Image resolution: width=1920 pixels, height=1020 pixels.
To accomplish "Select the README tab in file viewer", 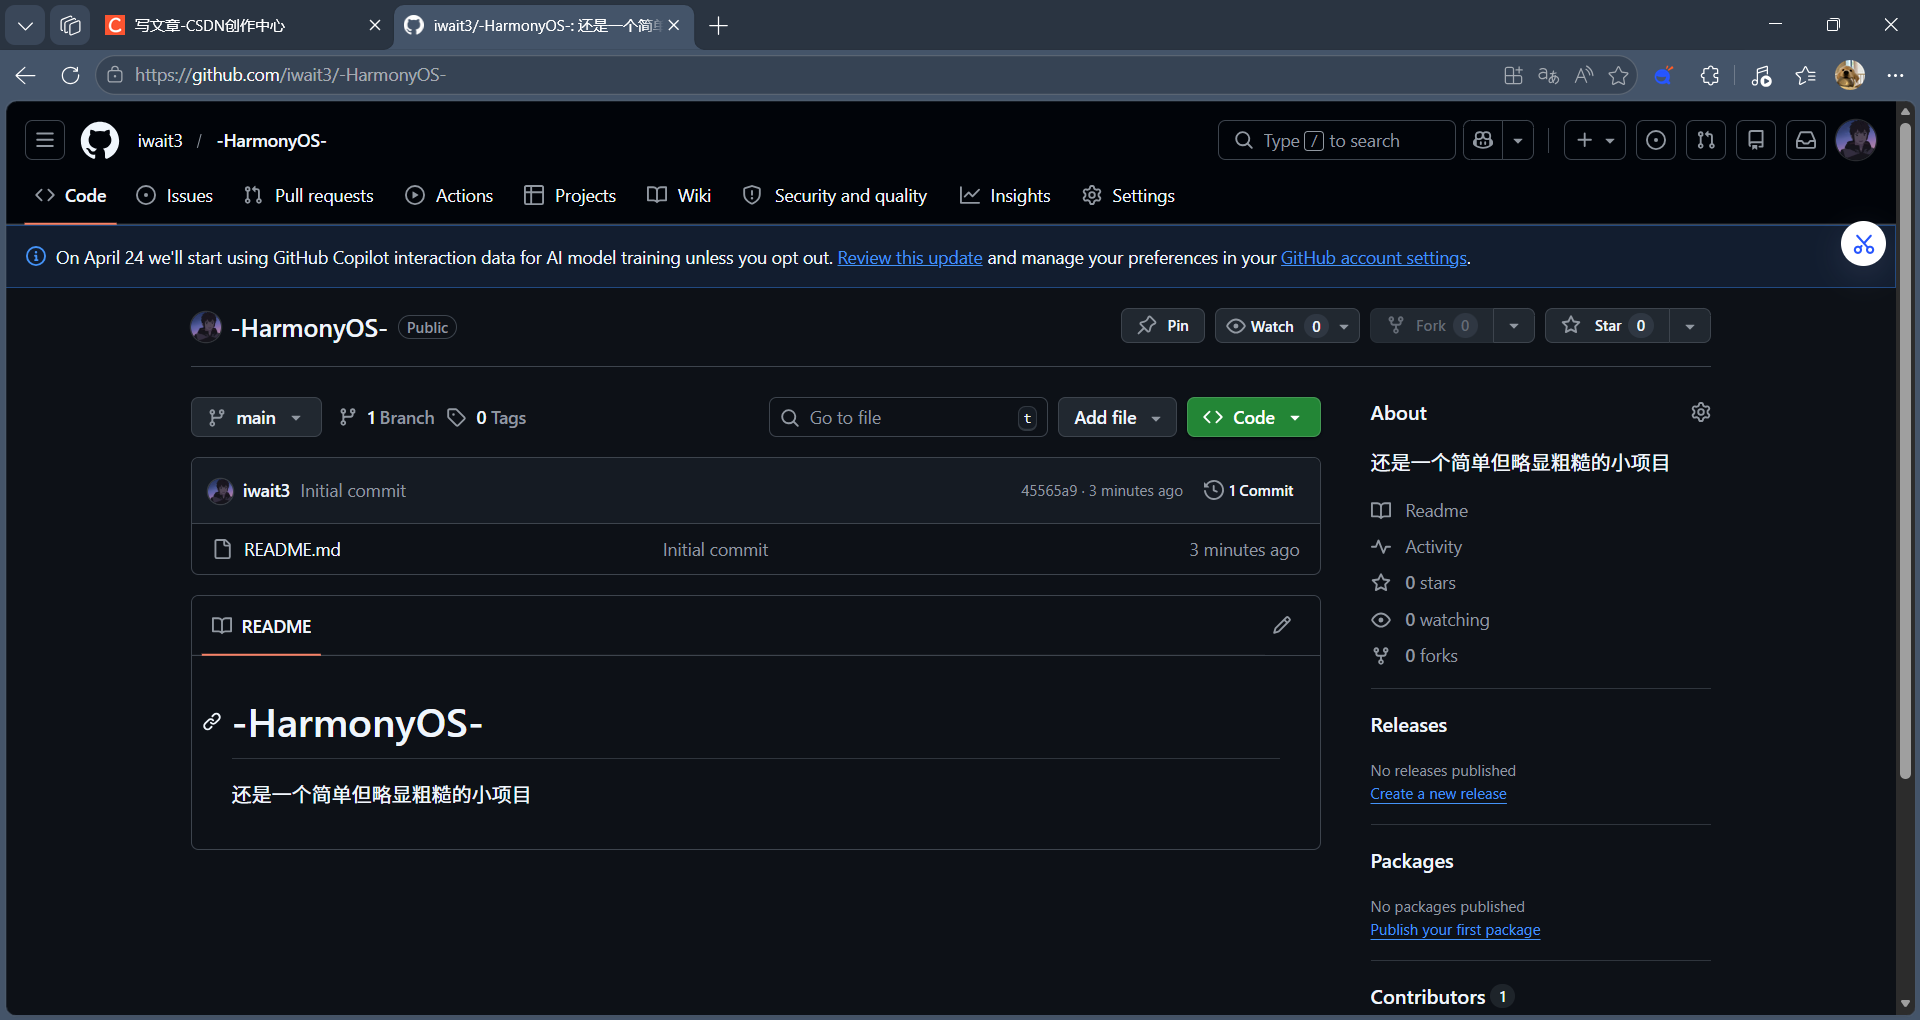I will pos(262,627).
